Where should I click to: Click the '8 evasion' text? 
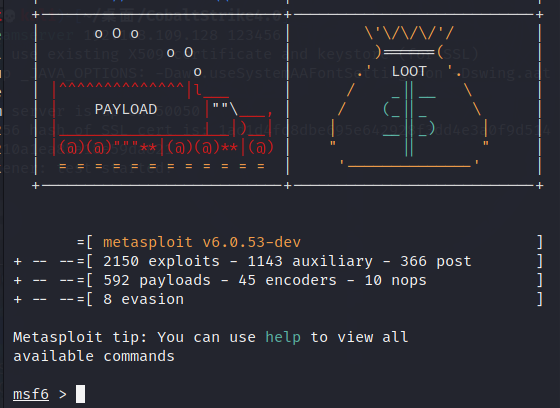tap(144, 299)
